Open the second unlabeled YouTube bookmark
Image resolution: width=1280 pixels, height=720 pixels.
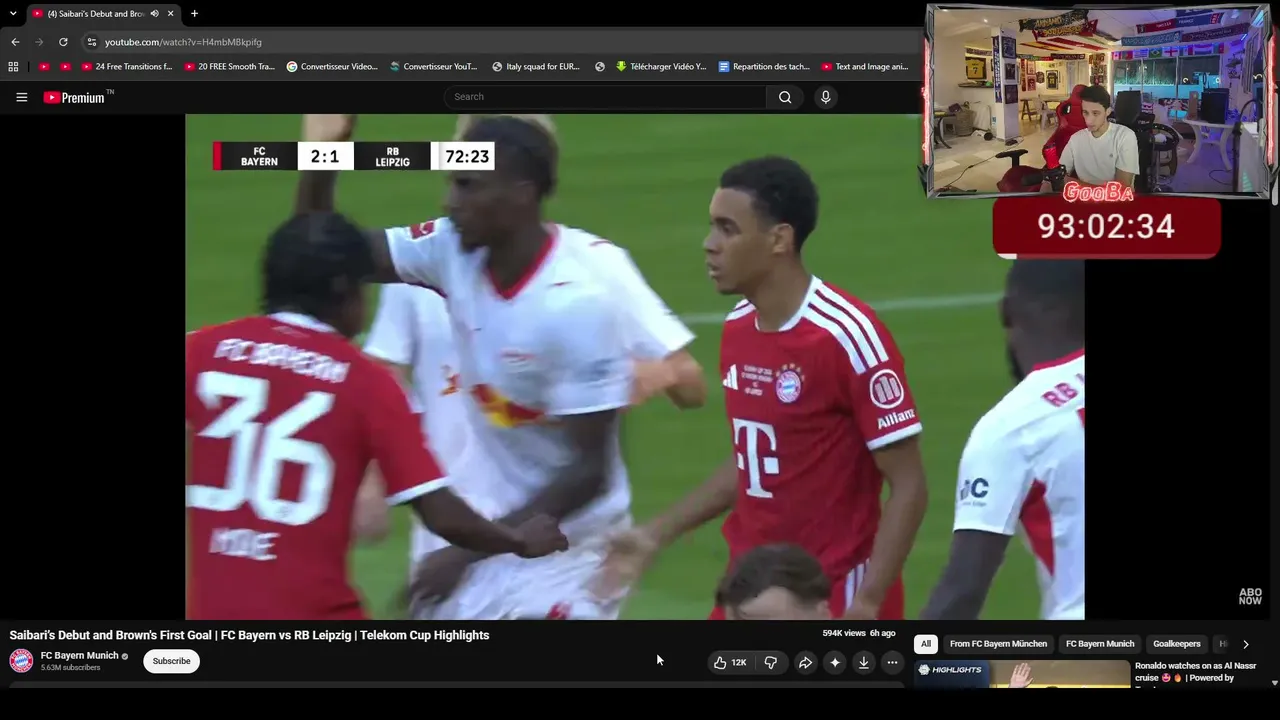pyautogui.click(x=66, y=67)
